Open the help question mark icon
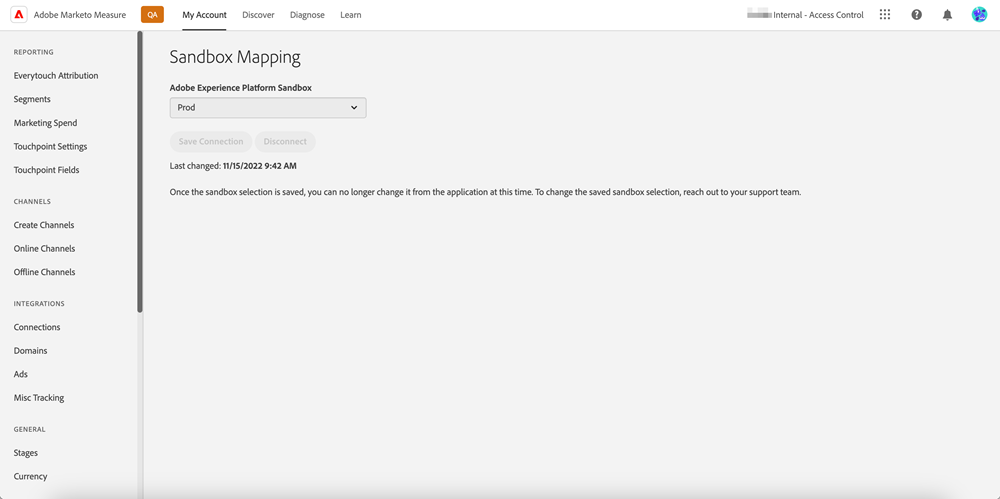The height and width of the screenshot is (499, 1000). pyautogui.click(x=916, y=15)
